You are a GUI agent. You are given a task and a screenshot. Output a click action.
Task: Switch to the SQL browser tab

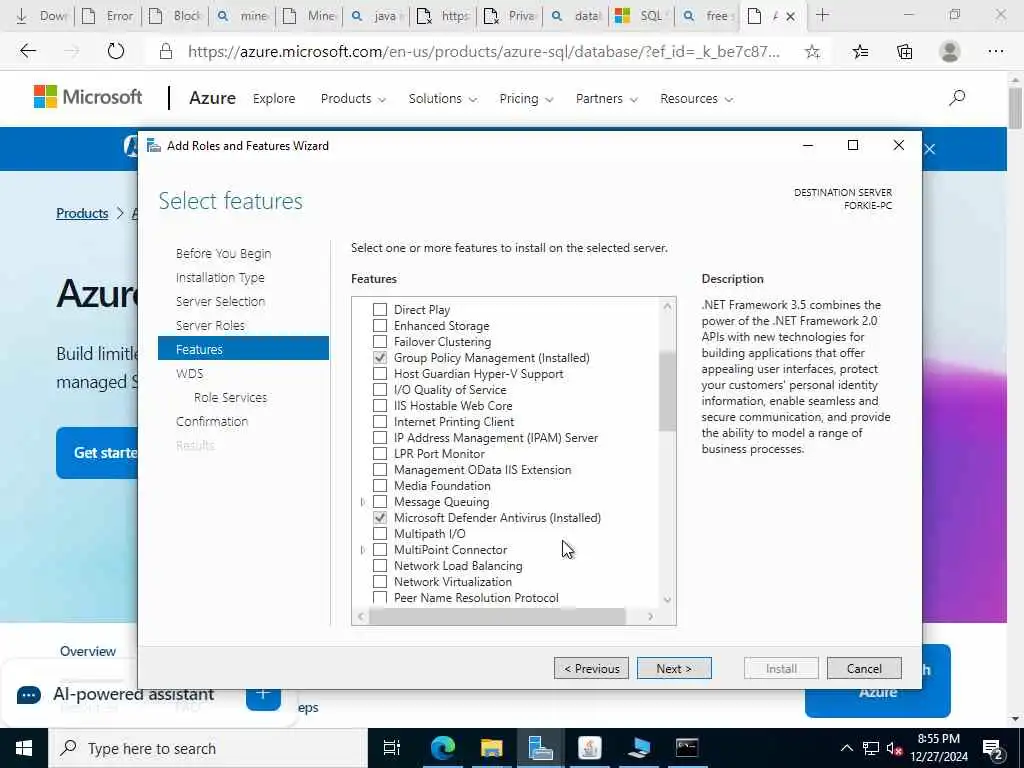point(642,16)
